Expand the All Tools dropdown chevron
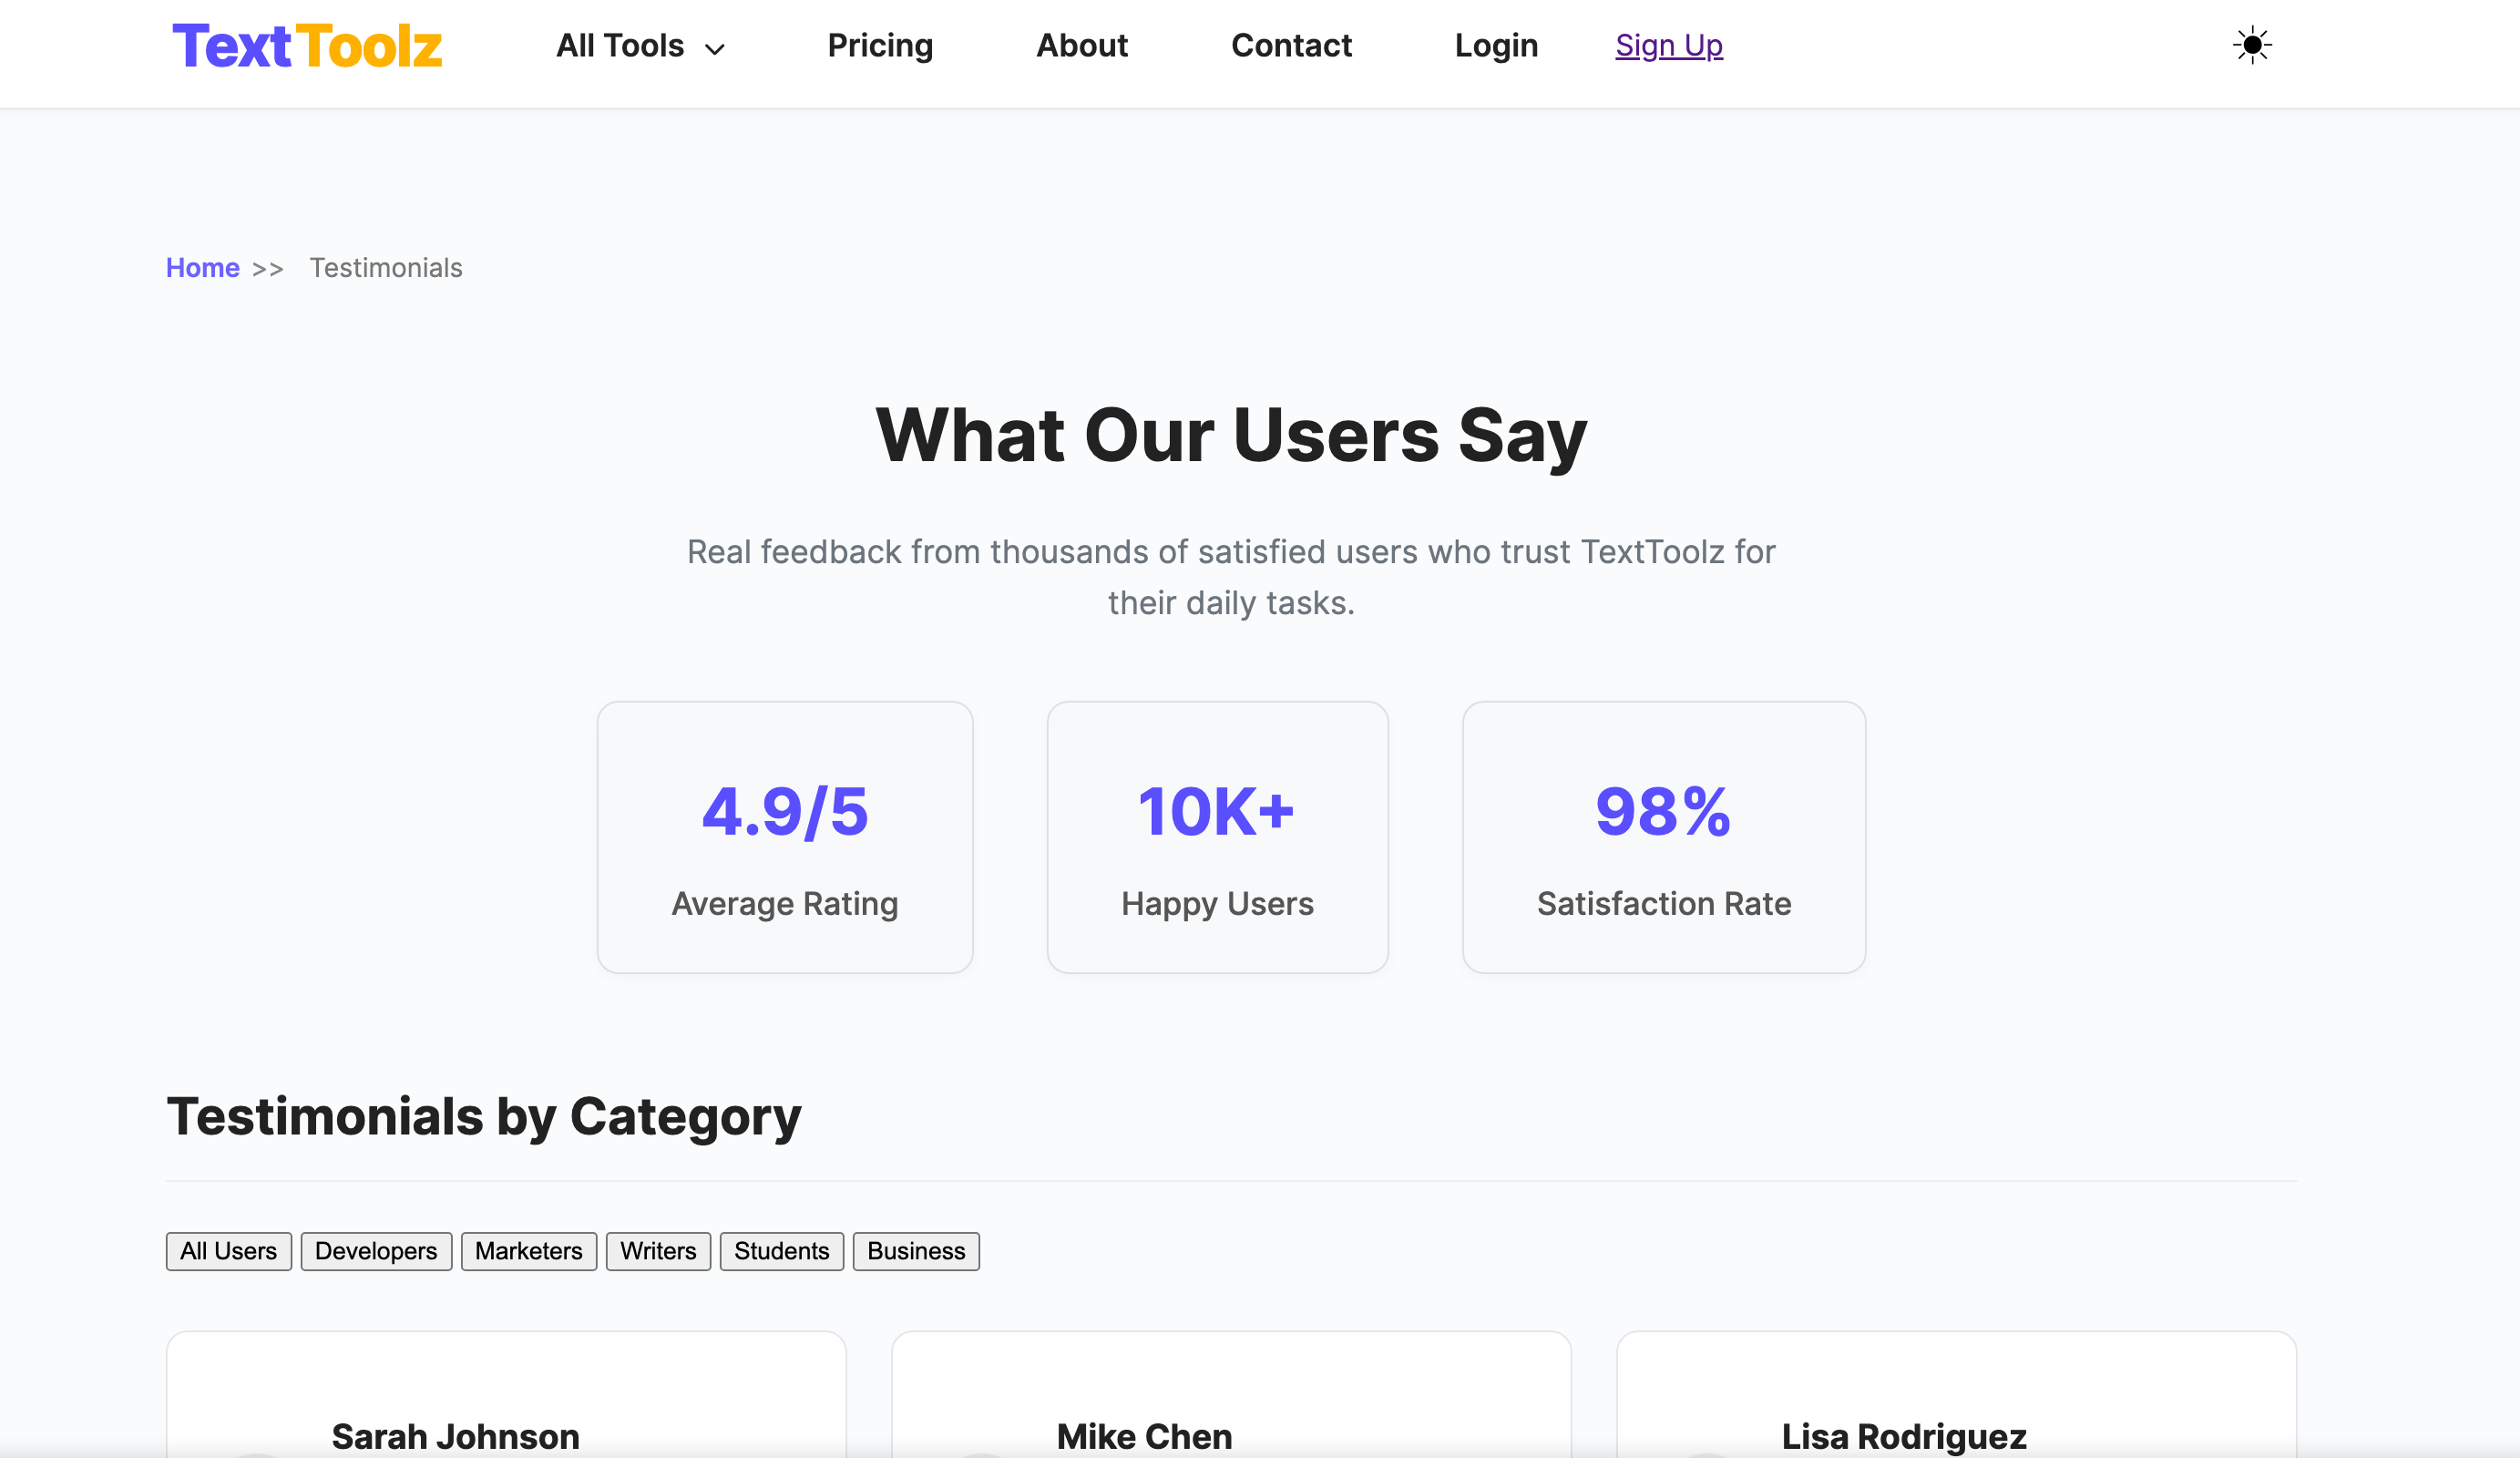The image size is (2520, 1458). [x=714, y=49]
